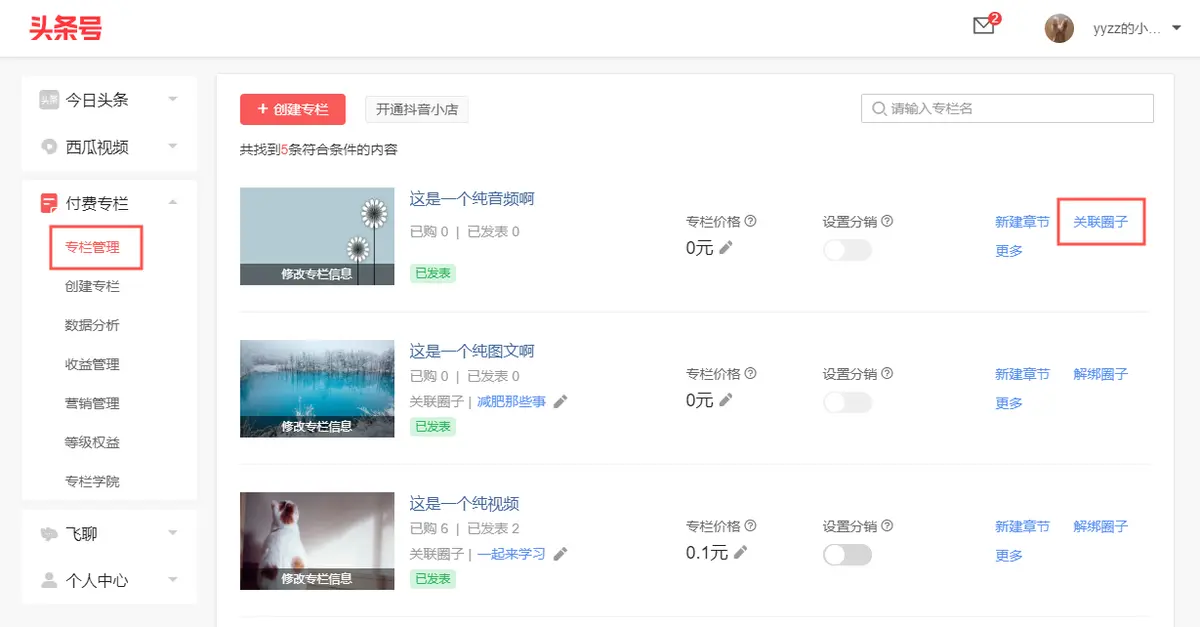The height and width of the screenshot is (627, 1200).
Task: Toggle 设置分销 for 这是一个纯图文啊
Action: (847, 402)
